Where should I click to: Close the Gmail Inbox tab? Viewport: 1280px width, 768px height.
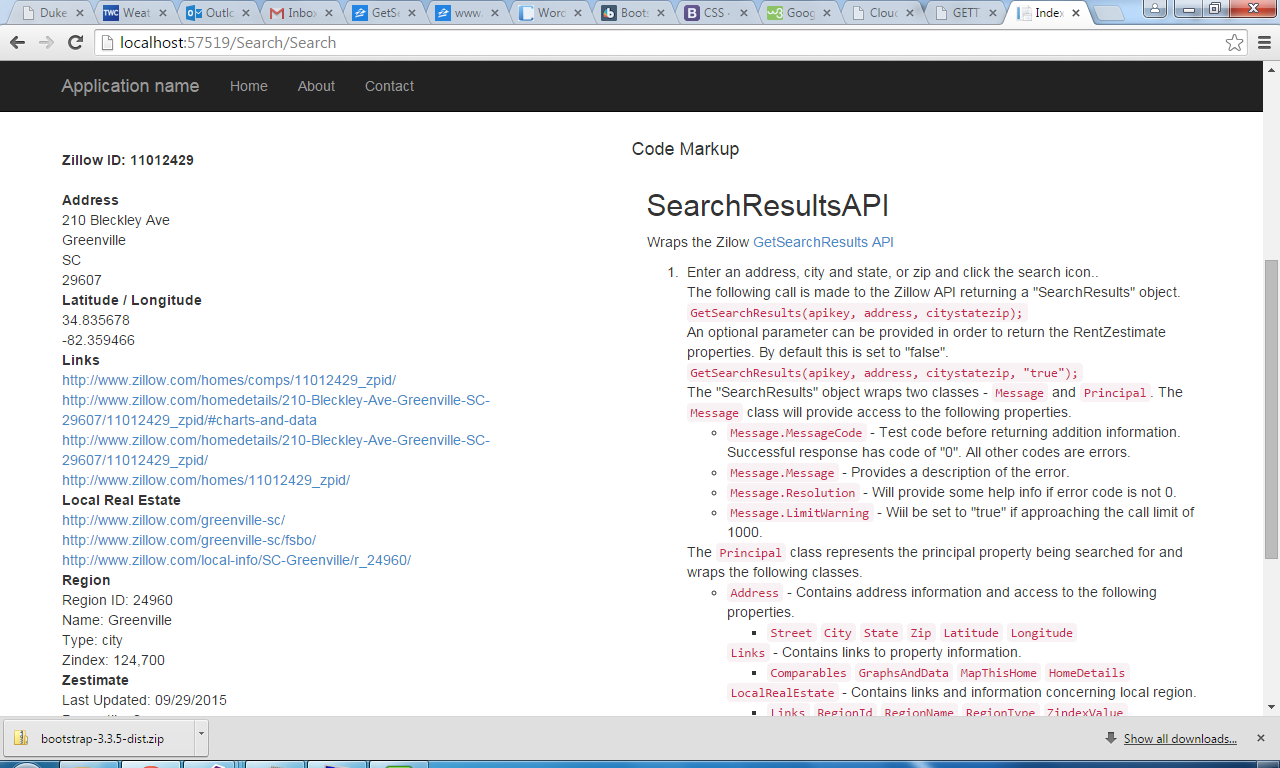[328, 13]
